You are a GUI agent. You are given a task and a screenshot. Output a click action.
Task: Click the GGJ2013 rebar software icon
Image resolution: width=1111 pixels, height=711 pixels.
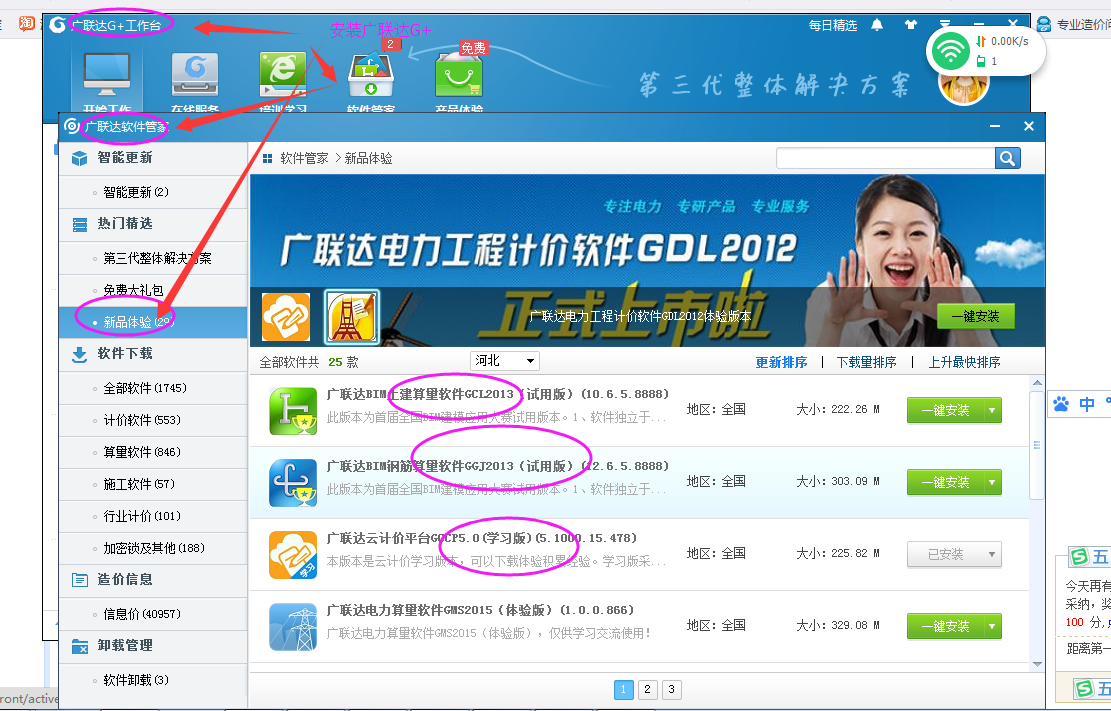coord(293,483)
